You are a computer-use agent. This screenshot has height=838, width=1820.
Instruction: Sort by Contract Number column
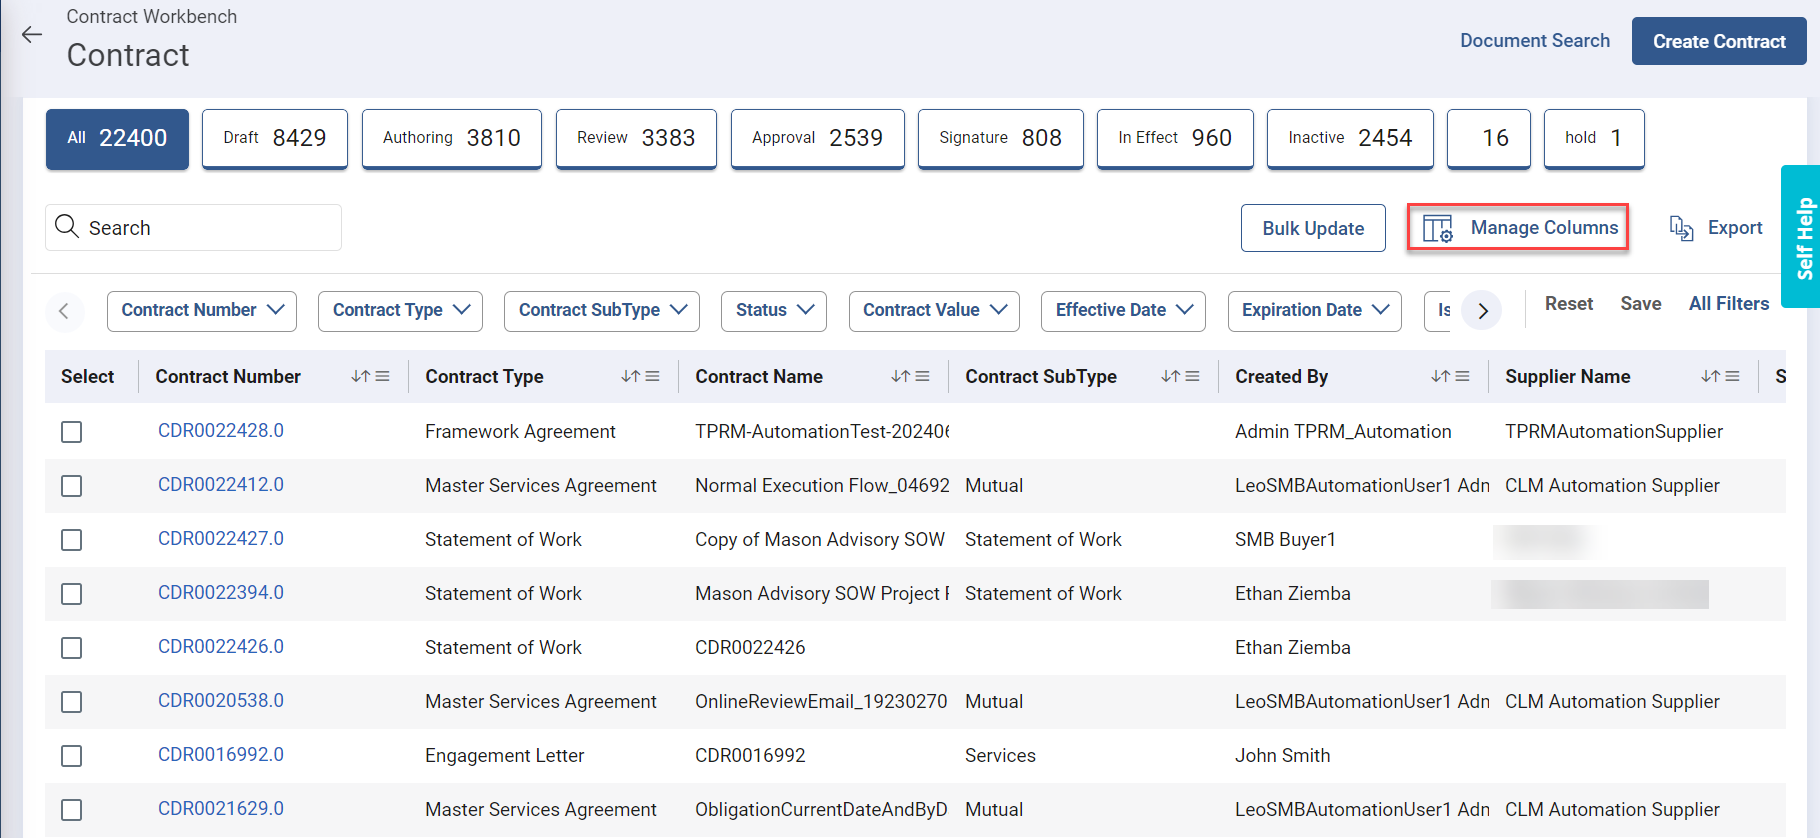coord(360,377)
